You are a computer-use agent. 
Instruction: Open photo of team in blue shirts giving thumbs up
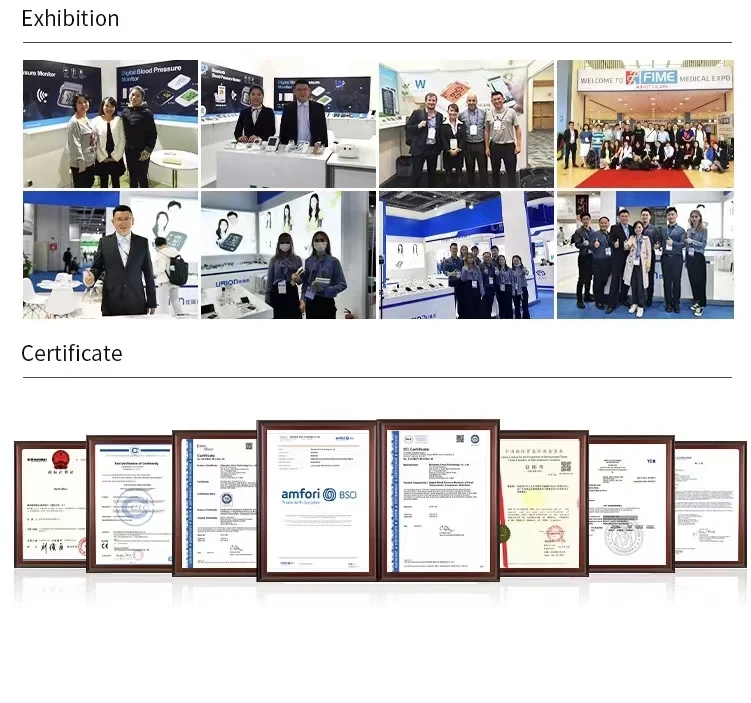[x=645, y=255]
